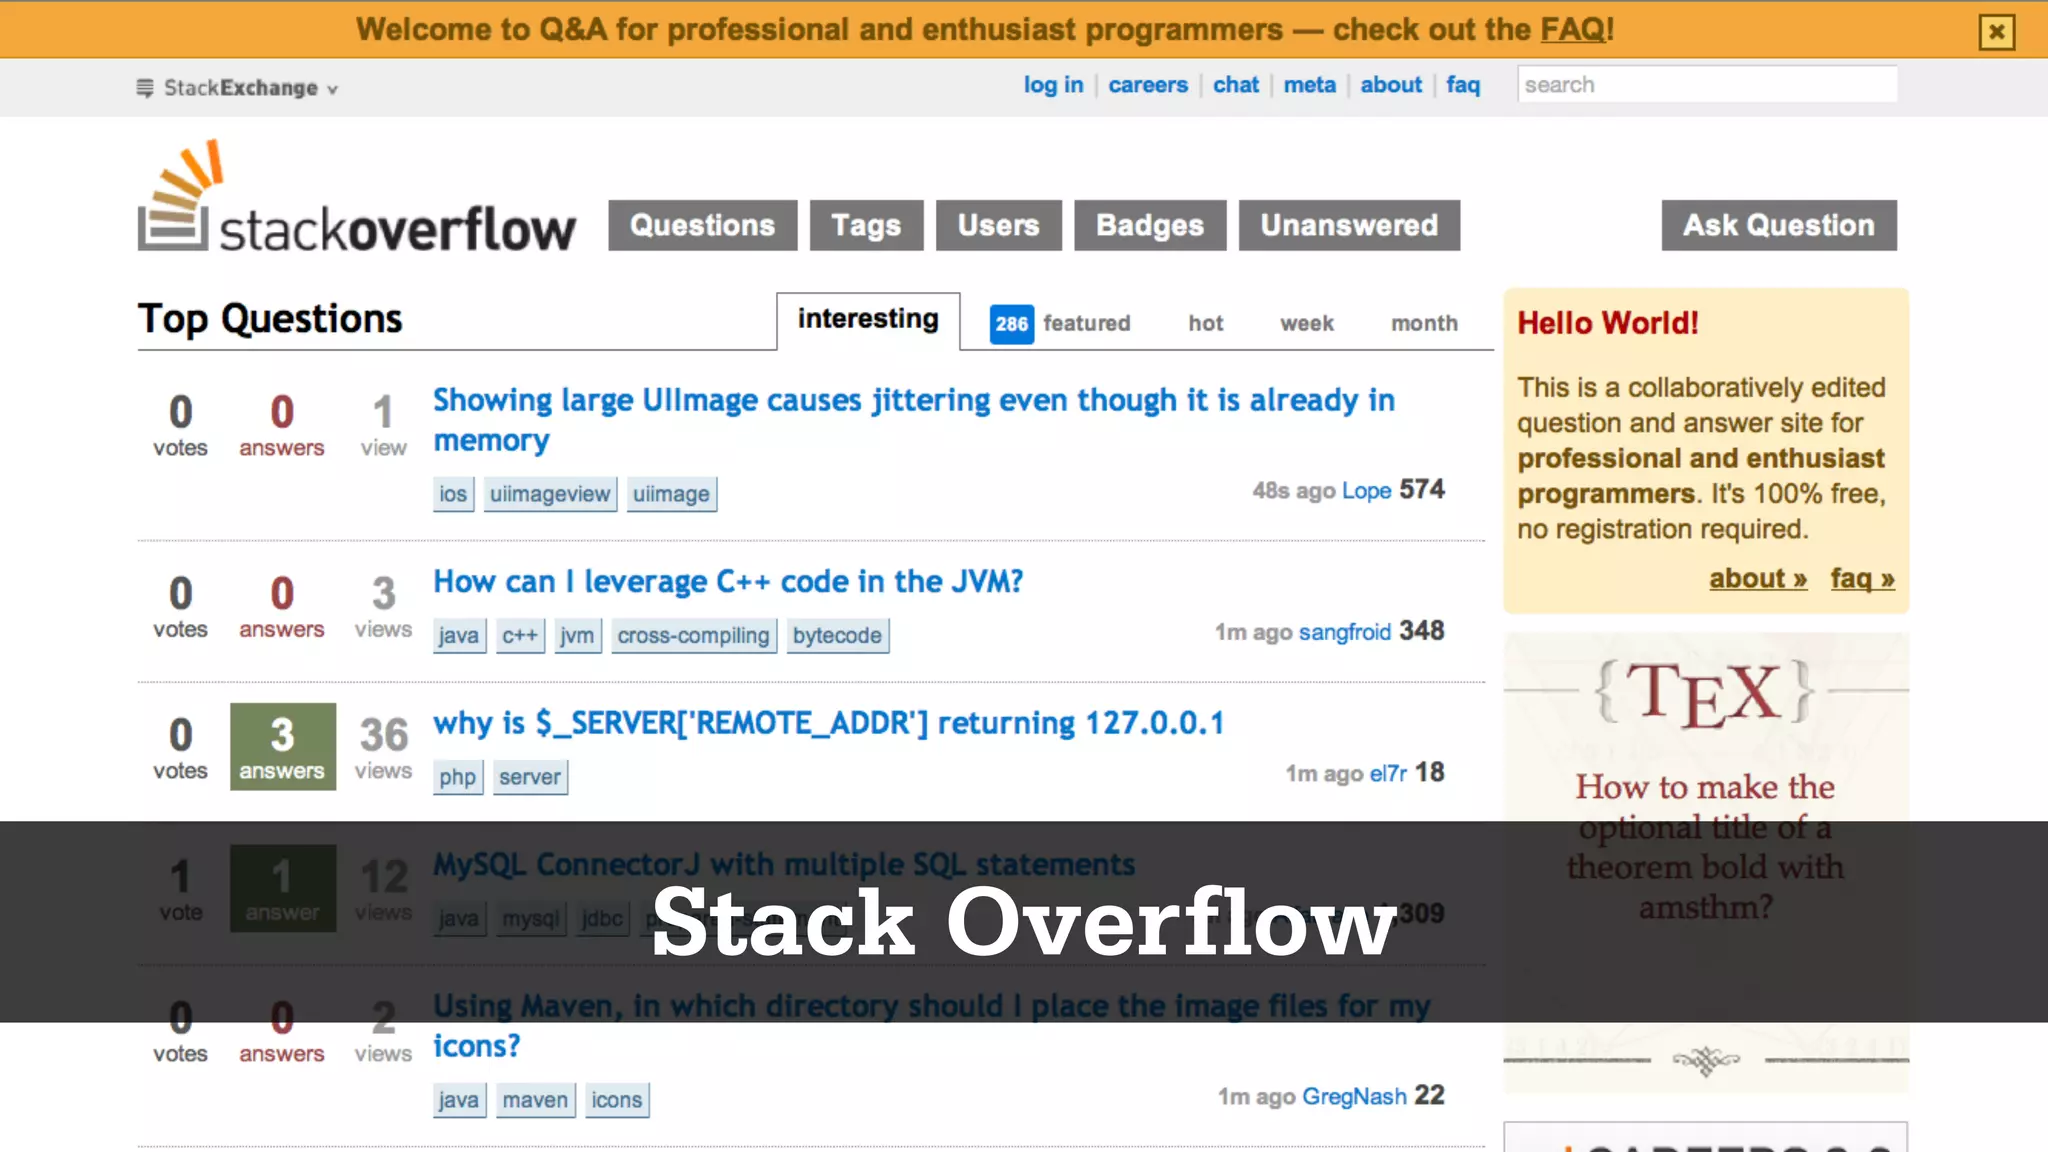Click the Ask Question button
Image resolution: width=2048 pixels, height=1152 pixels.
[1779, 225]
